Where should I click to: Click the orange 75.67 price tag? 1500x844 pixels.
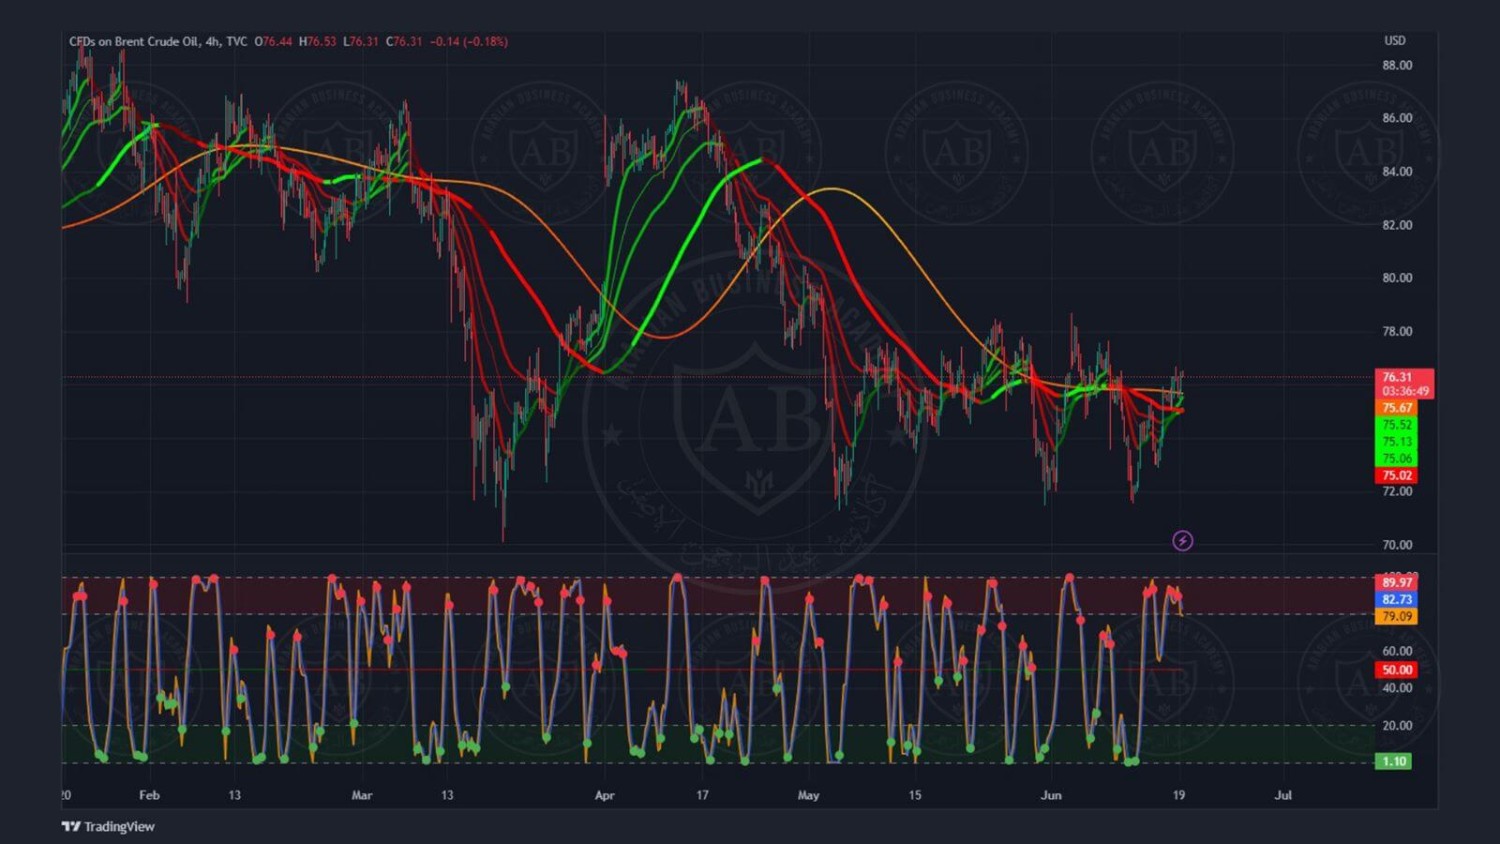pyautogui.click(x=1397, y=408)
